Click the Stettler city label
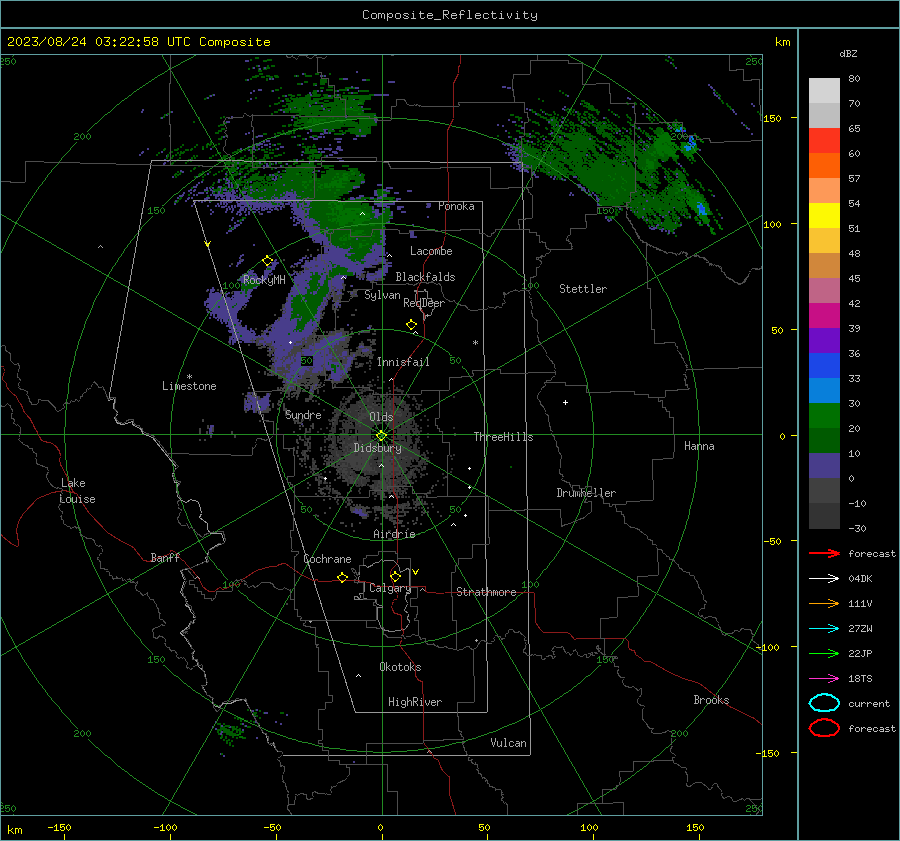Image resolution: width=900 pixels, height=841 pixels. tap(583, 289)
